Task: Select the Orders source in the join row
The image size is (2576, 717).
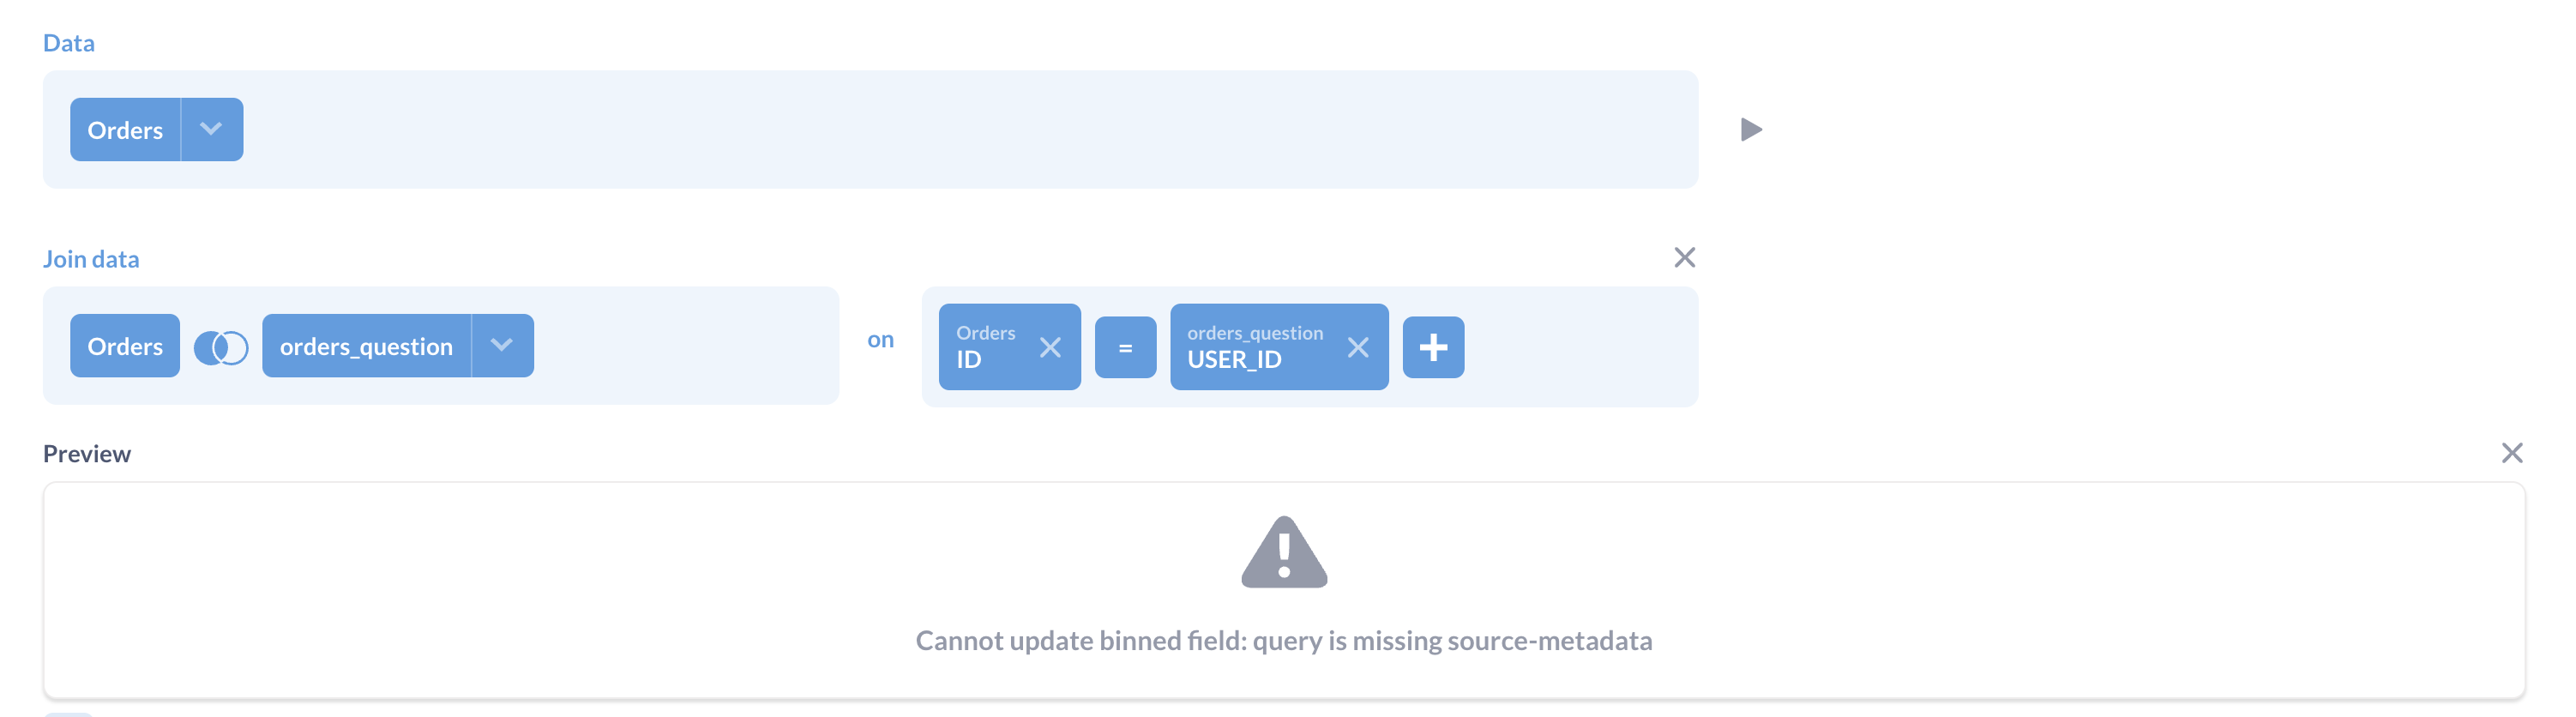Action: tap(124, 346)
